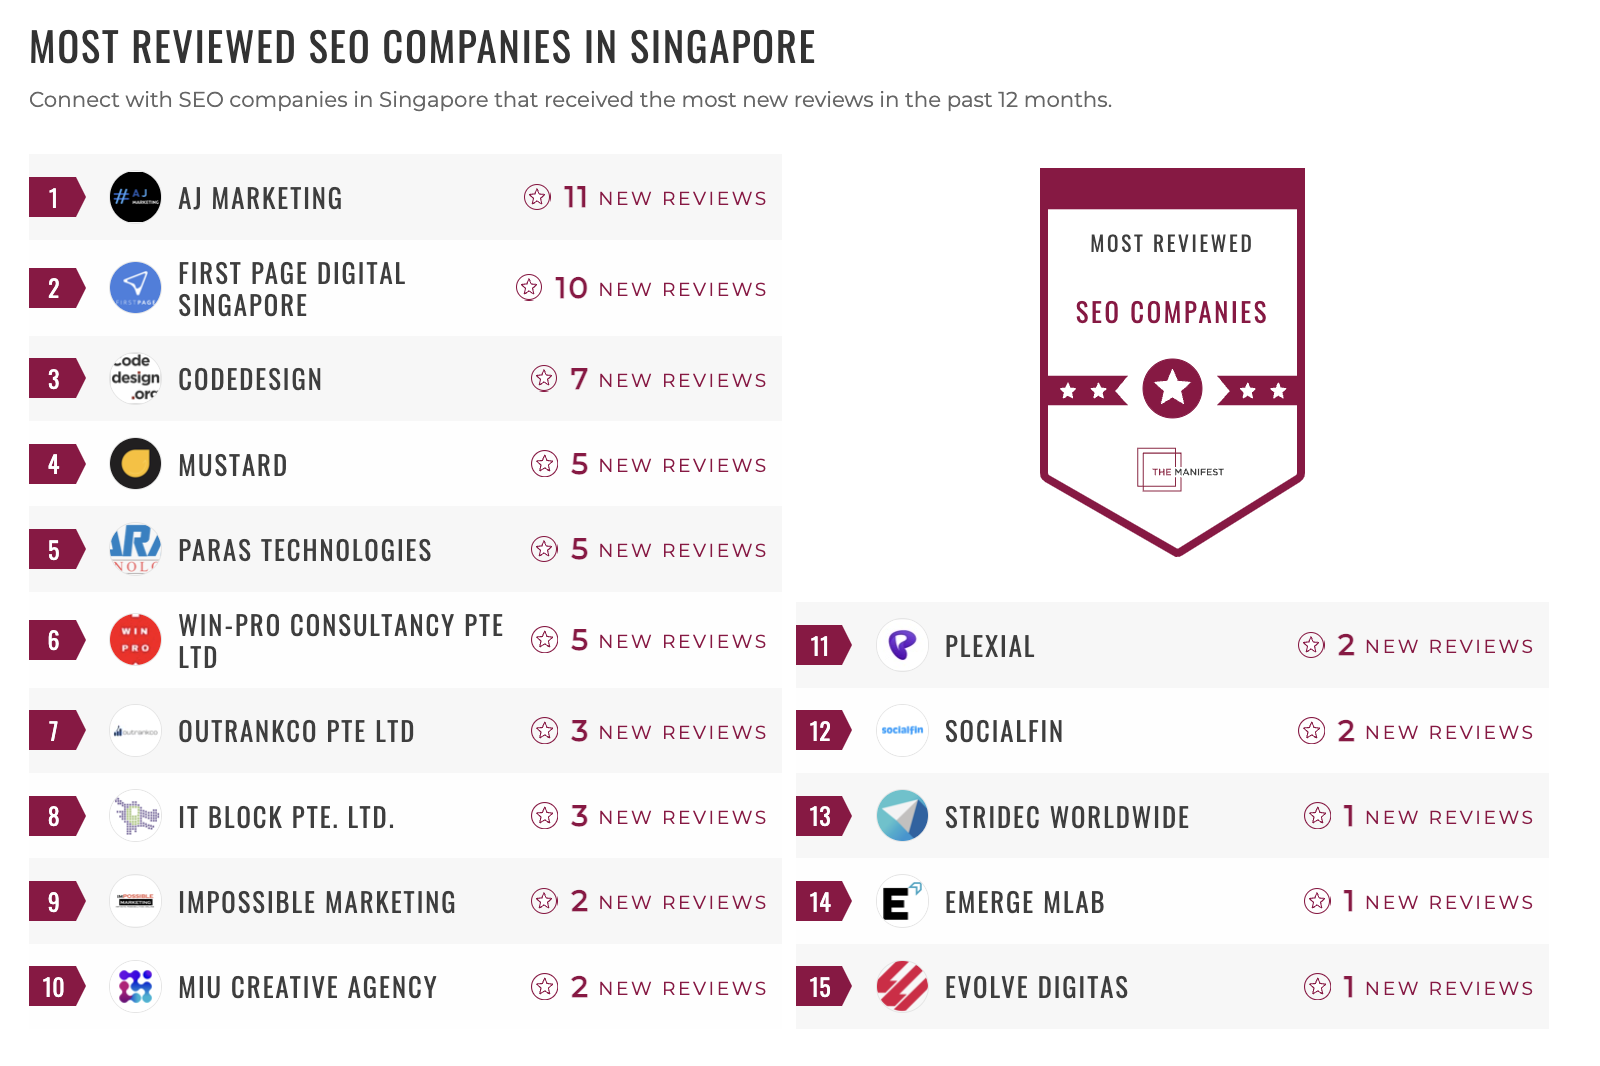
Task: Click the Stridec Worldwide logo icon
Action: [902, 816]
